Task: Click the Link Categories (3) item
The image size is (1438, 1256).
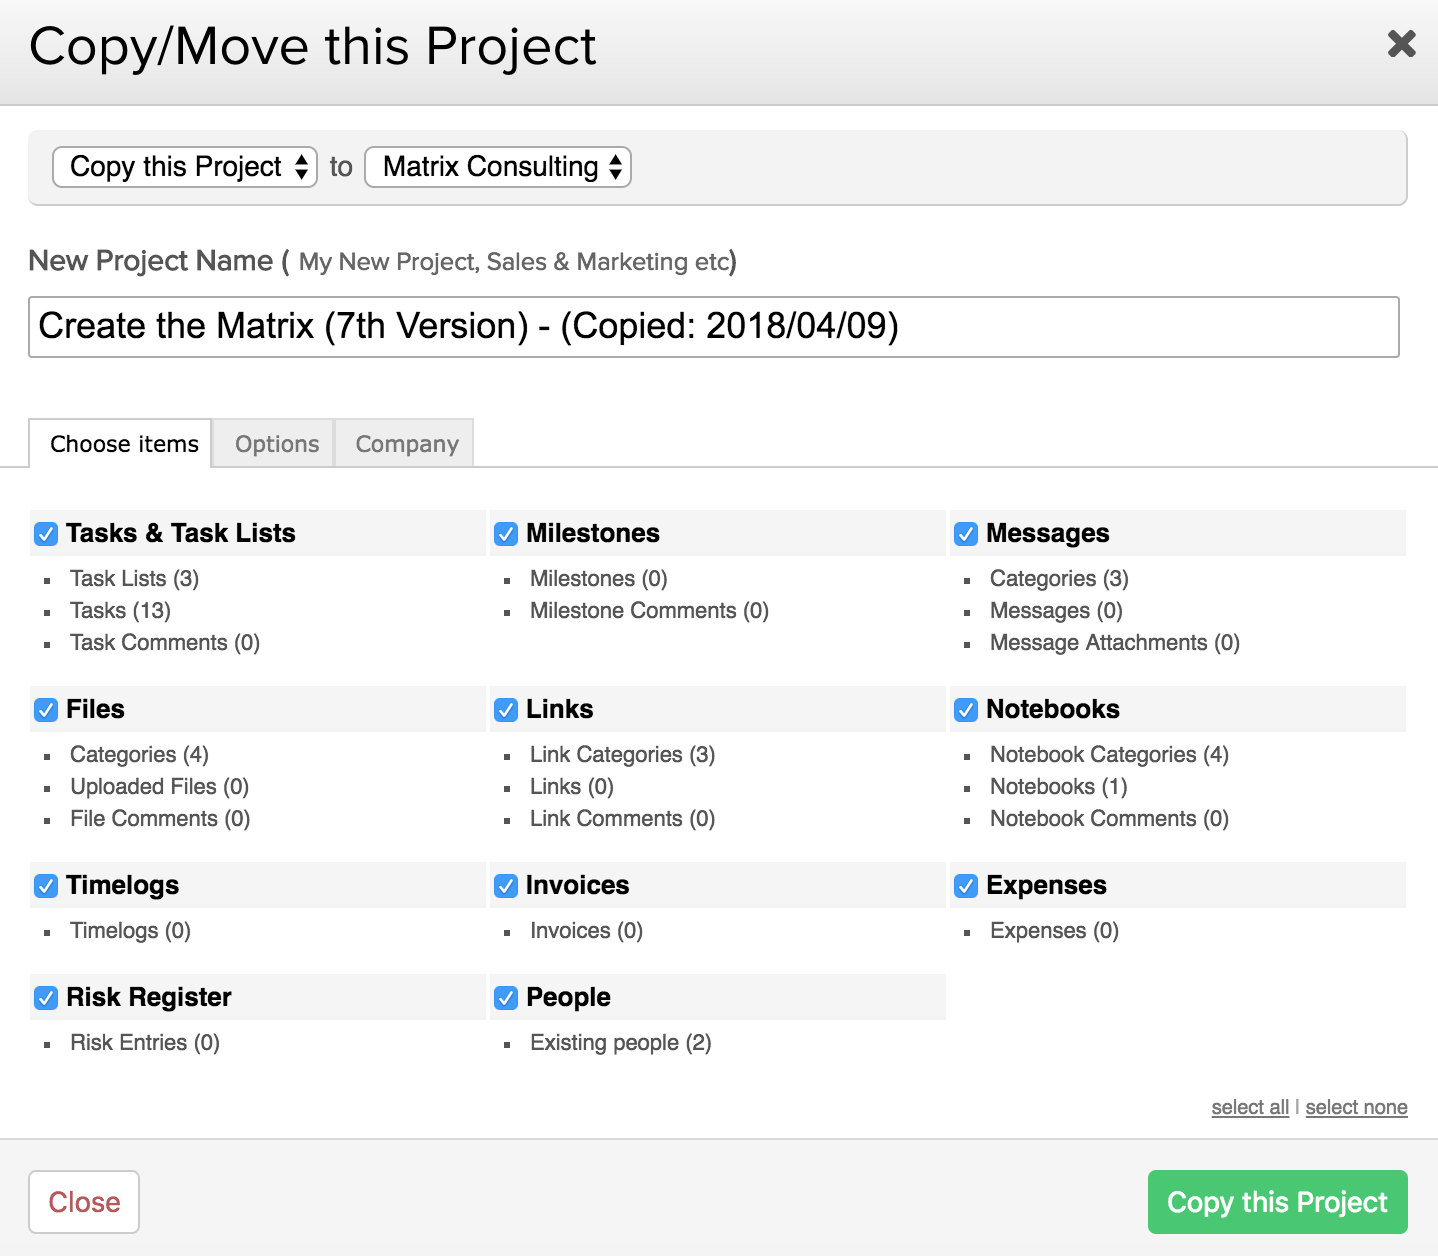Action: pyautogui.click(x=622, y=754)
